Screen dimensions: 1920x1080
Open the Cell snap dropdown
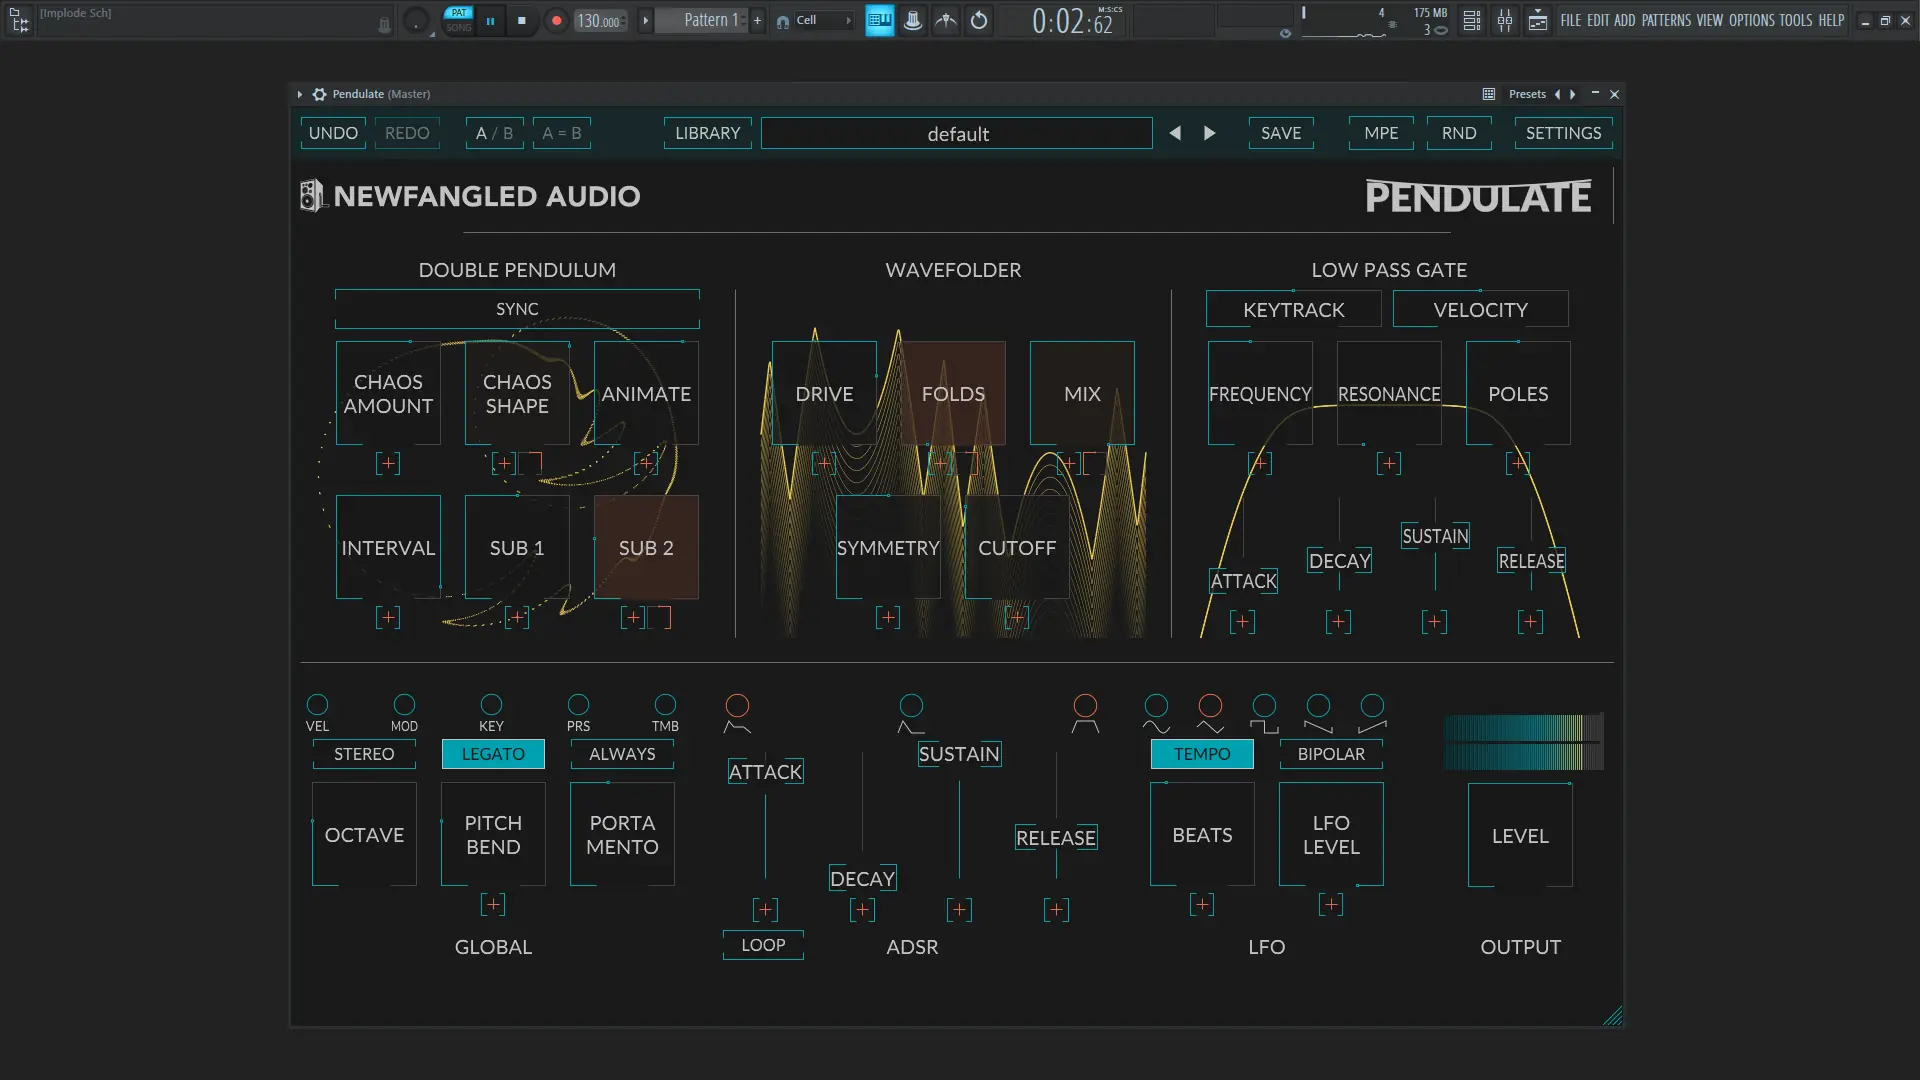click(815, 20)
